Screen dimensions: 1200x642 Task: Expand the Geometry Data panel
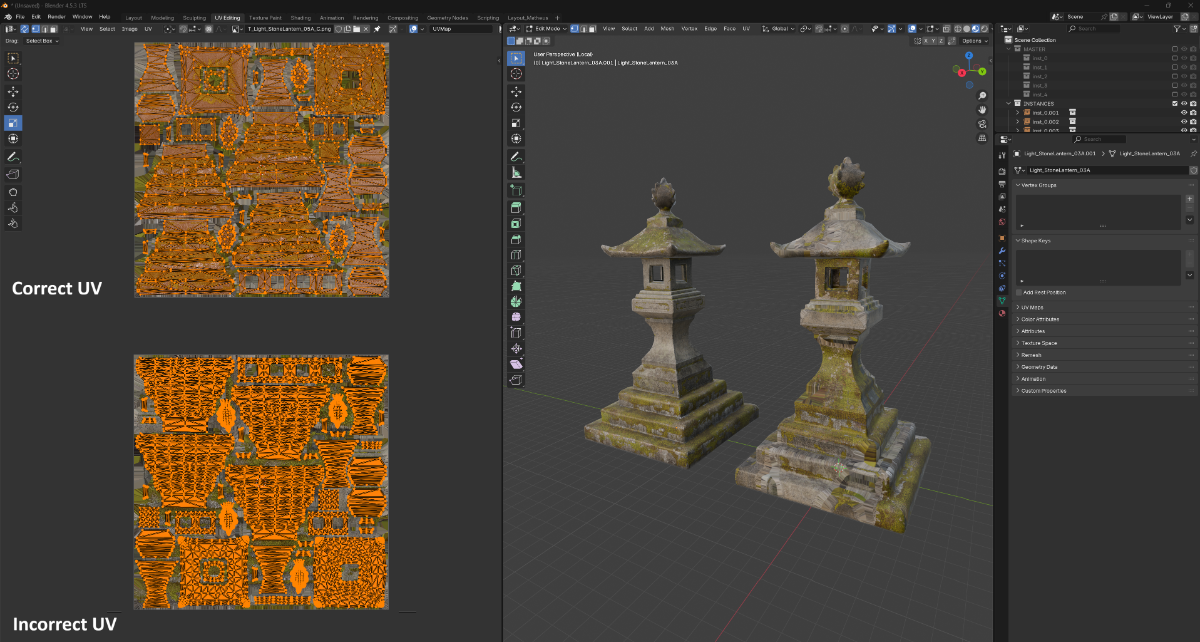tap(1038, 367)
